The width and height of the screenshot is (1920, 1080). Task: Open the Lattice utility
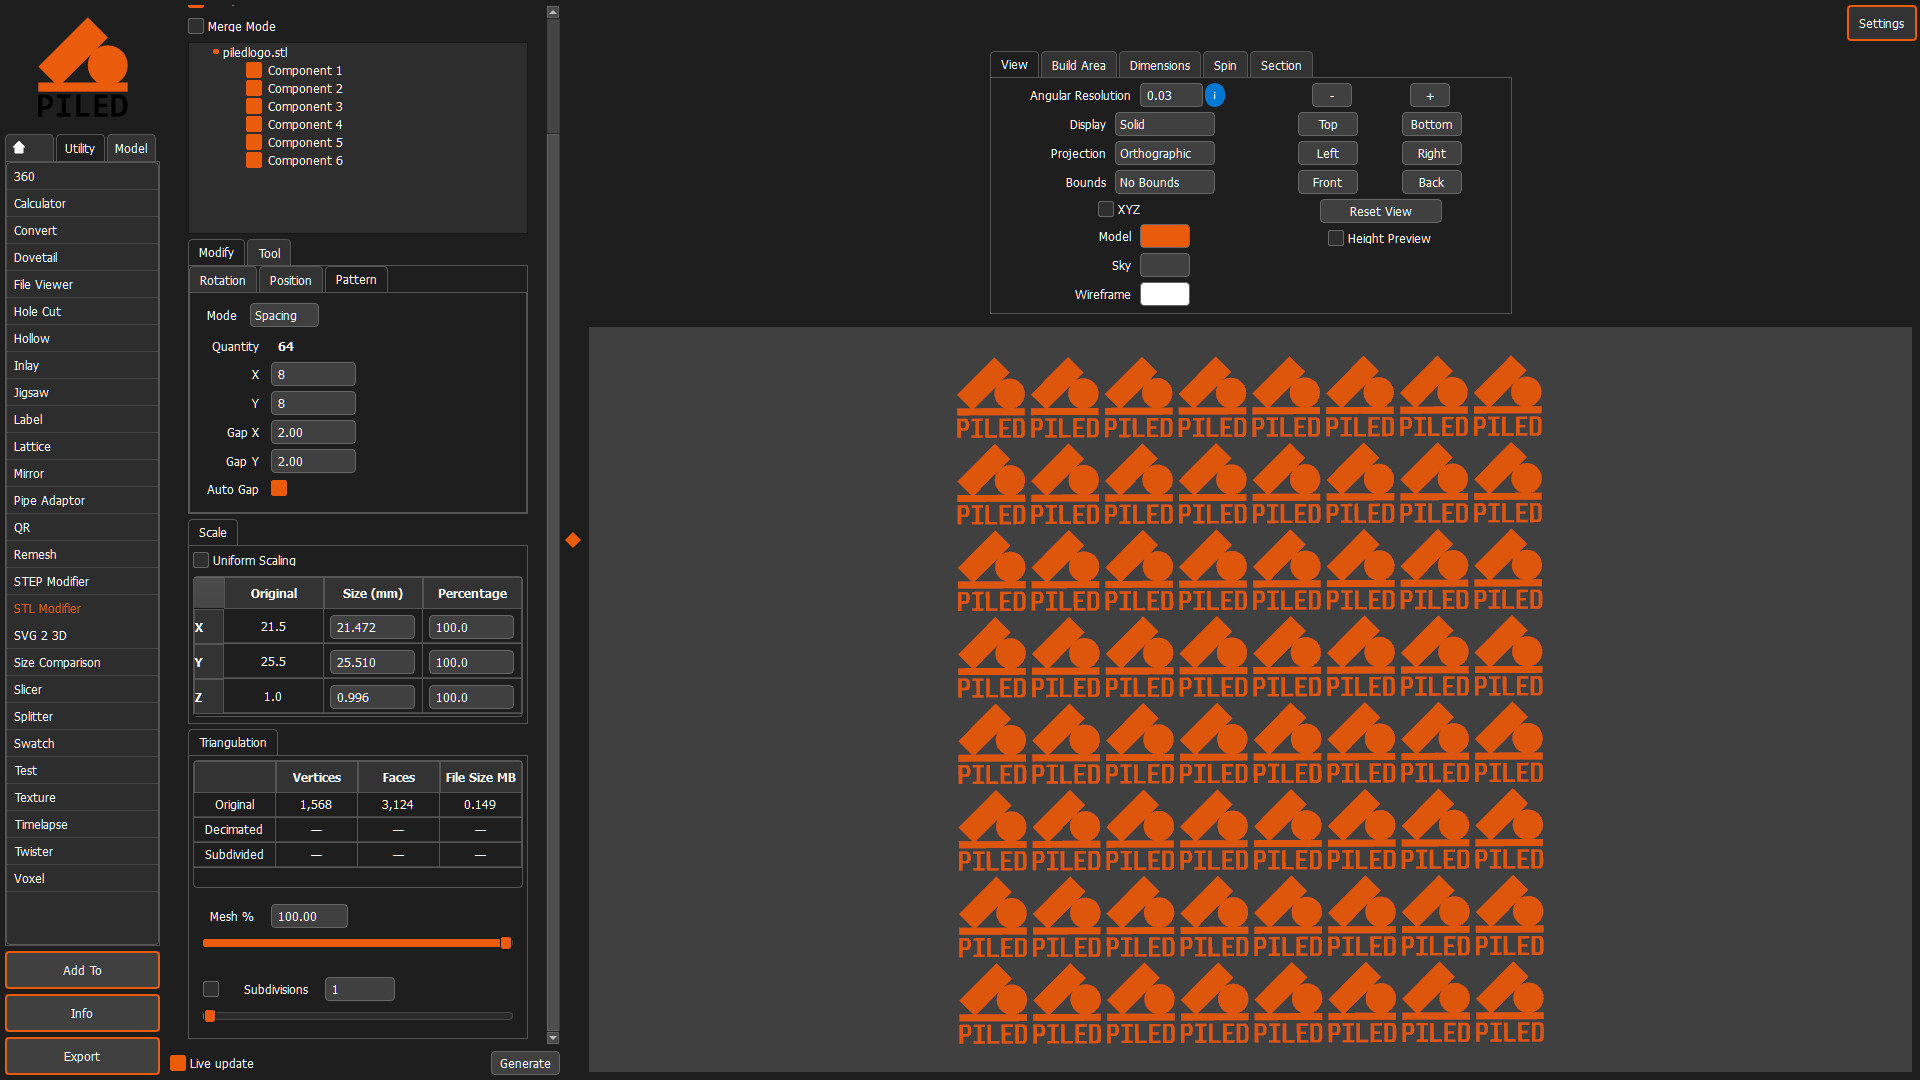tap(82, 447)
